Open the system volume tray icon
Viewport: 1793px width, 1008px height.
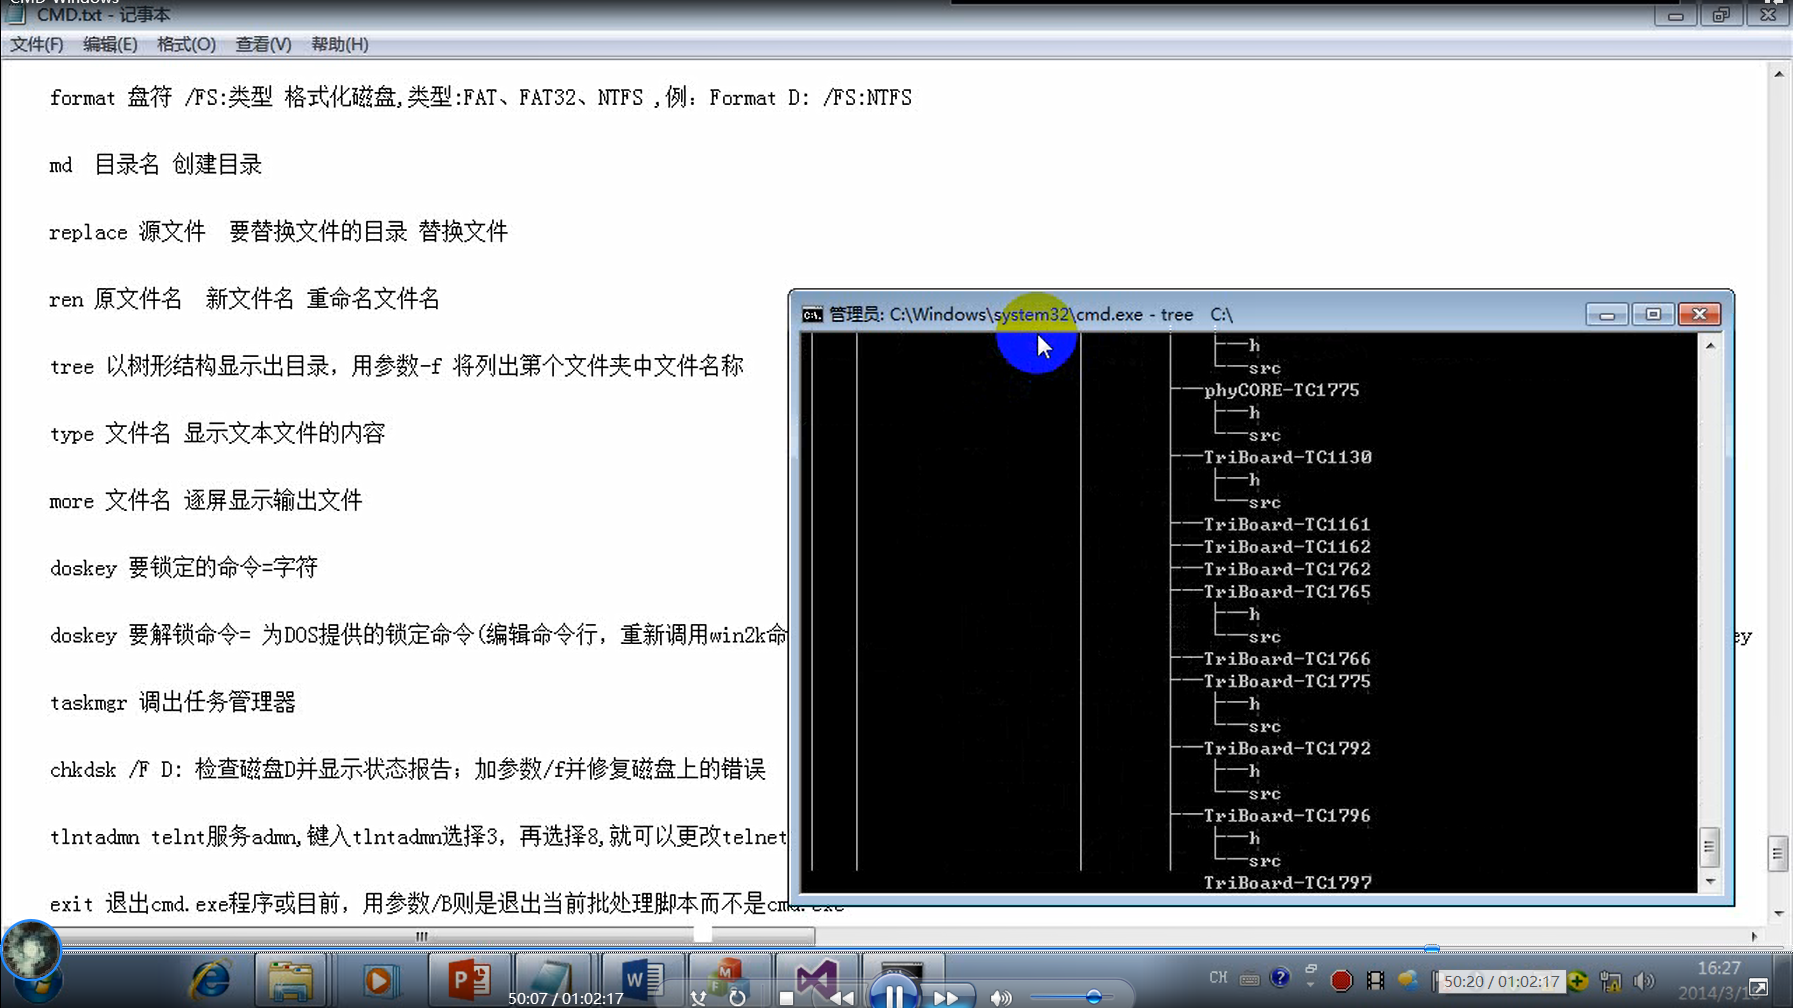[x=1644, y=981]
